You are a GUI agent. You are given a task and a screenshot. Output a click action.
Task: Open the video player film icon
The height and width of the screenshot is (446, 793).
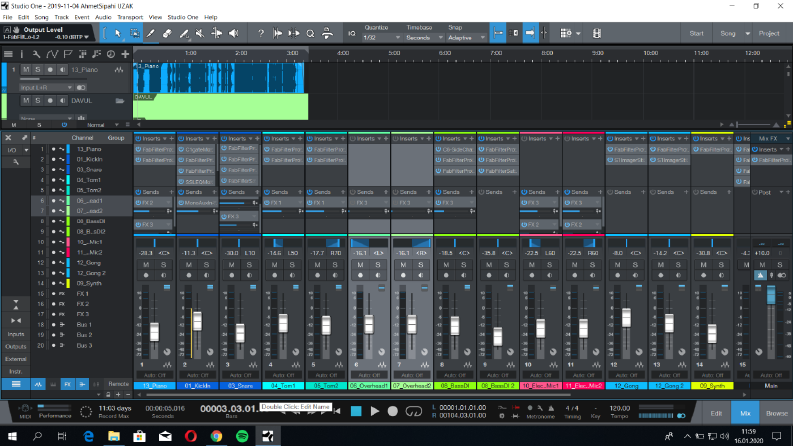pos(597,33)
